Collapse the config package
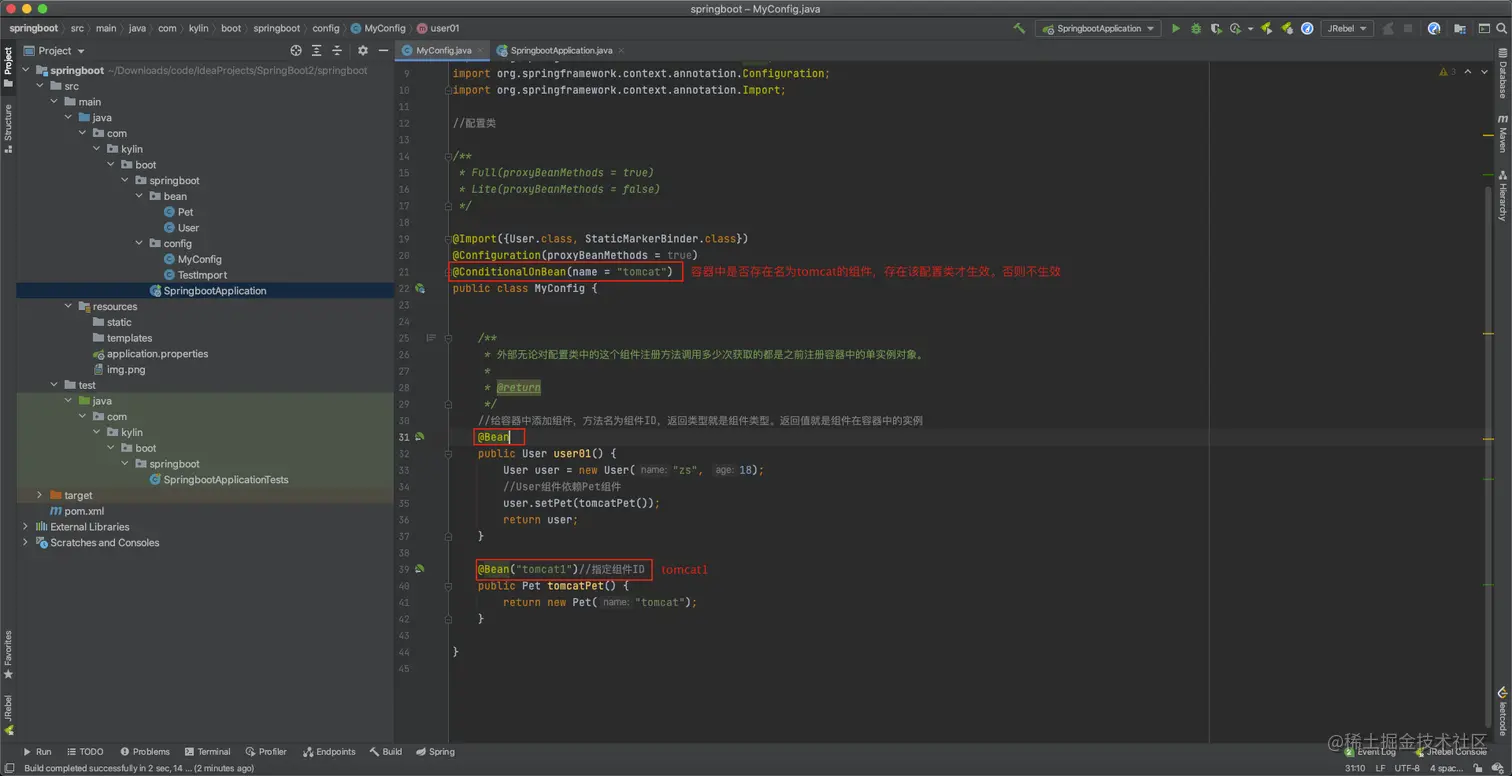This screenshot has height=776, width=1512. (139, 243)
